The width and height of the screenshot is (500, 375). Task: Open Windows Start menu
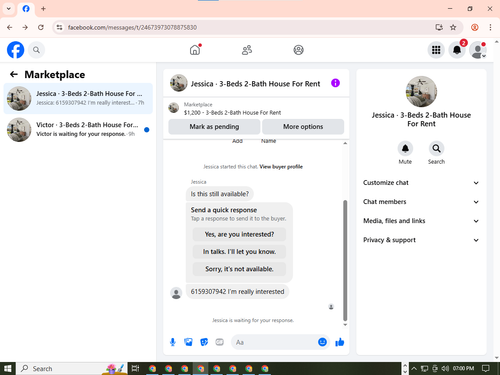(x=8, y=368)
